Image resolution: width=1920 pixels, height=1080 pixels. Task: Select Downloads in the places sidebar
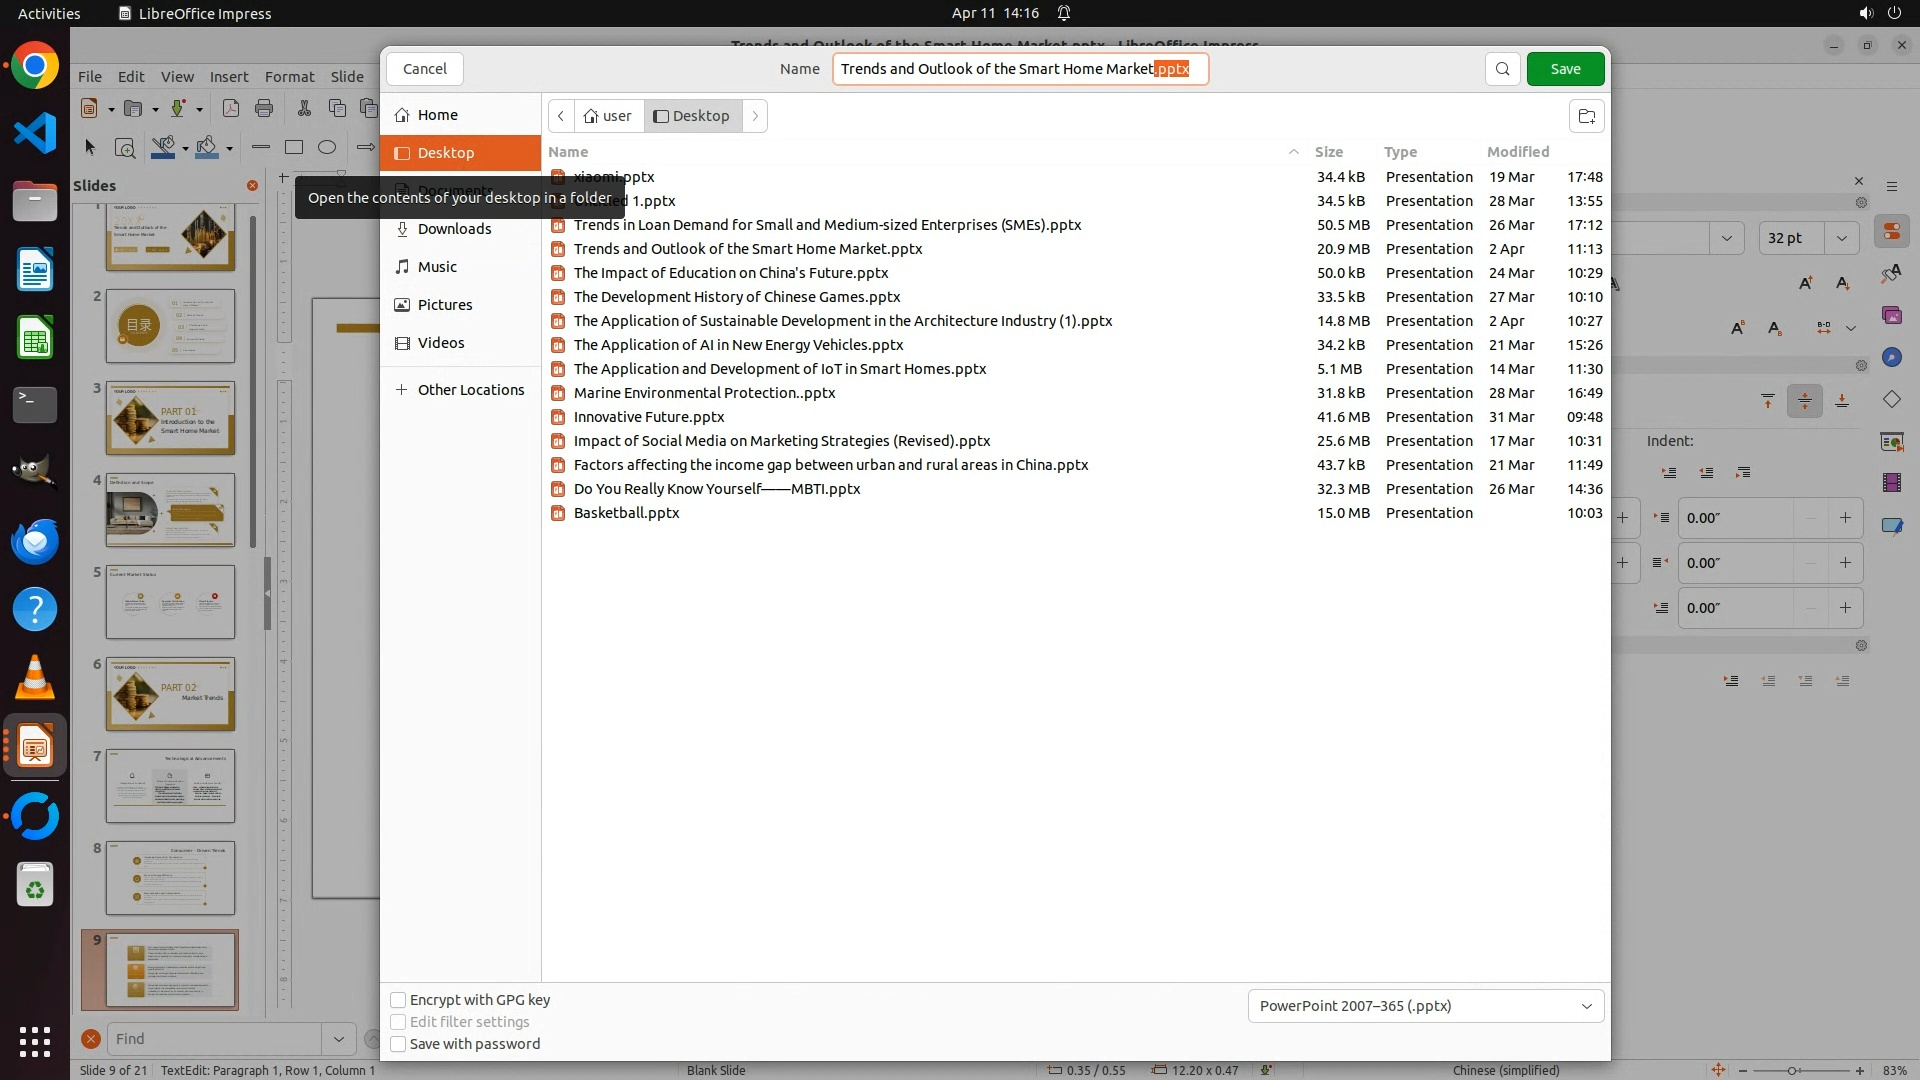pos(454,229)
